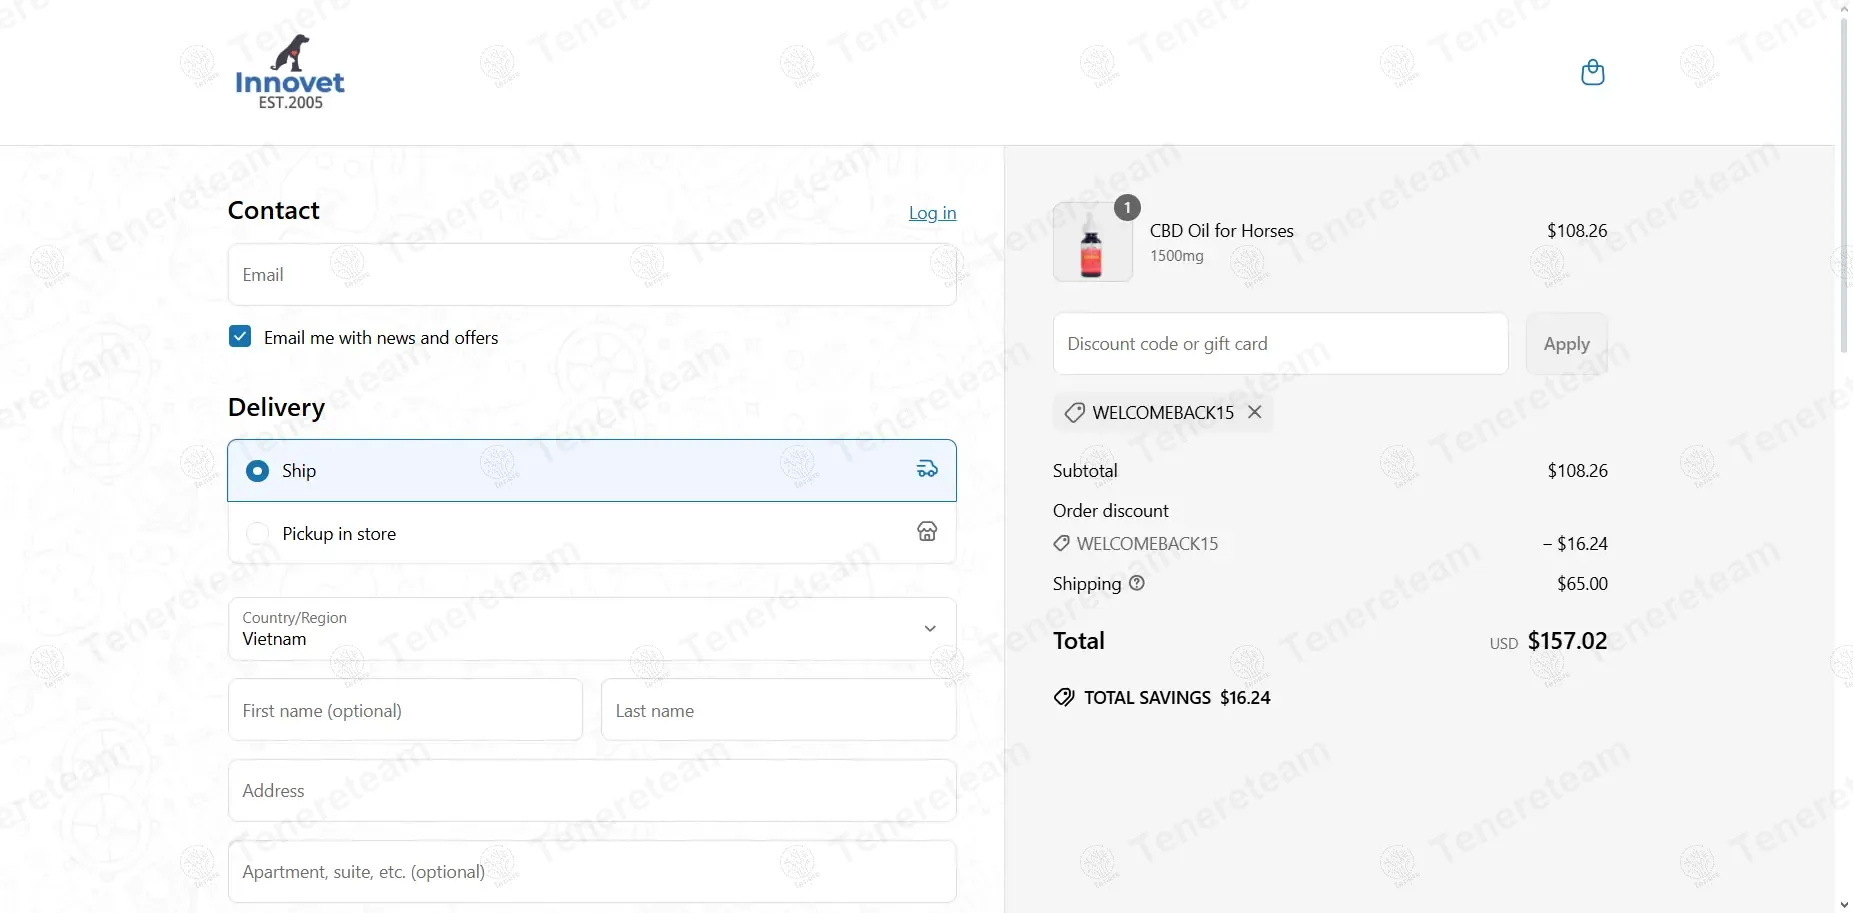This screenshot has height=913, width=1853.
Task: Click the TOTAL SAVINGS $16.24 text
Action: (x=1177, y=698)
